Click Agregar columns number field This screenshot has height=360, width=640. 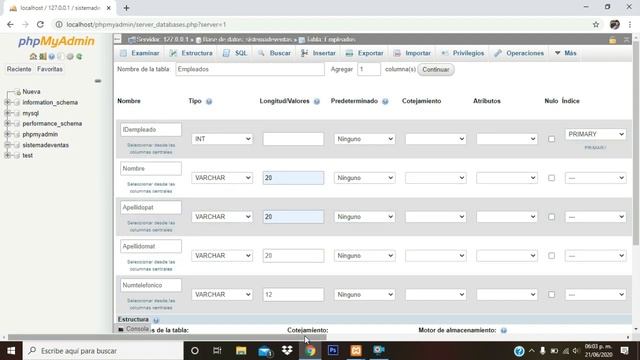coord(369,69)
